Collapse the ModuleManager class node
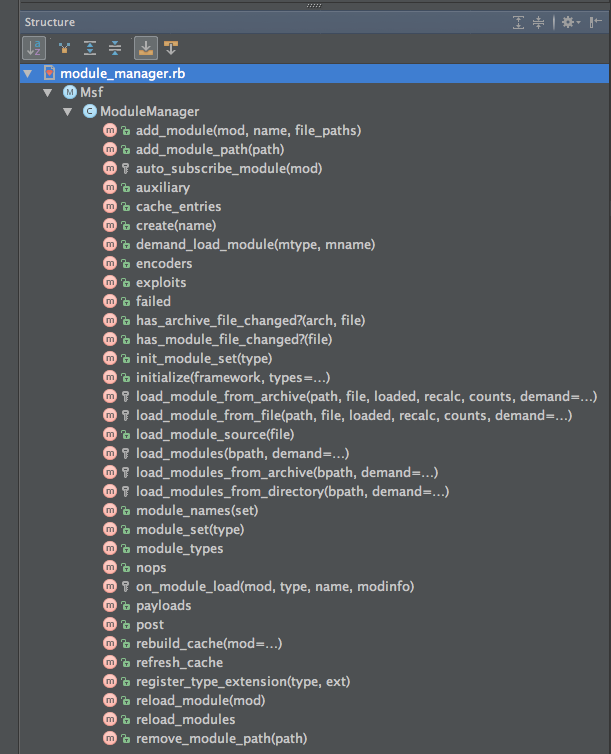 coord(68,112)
